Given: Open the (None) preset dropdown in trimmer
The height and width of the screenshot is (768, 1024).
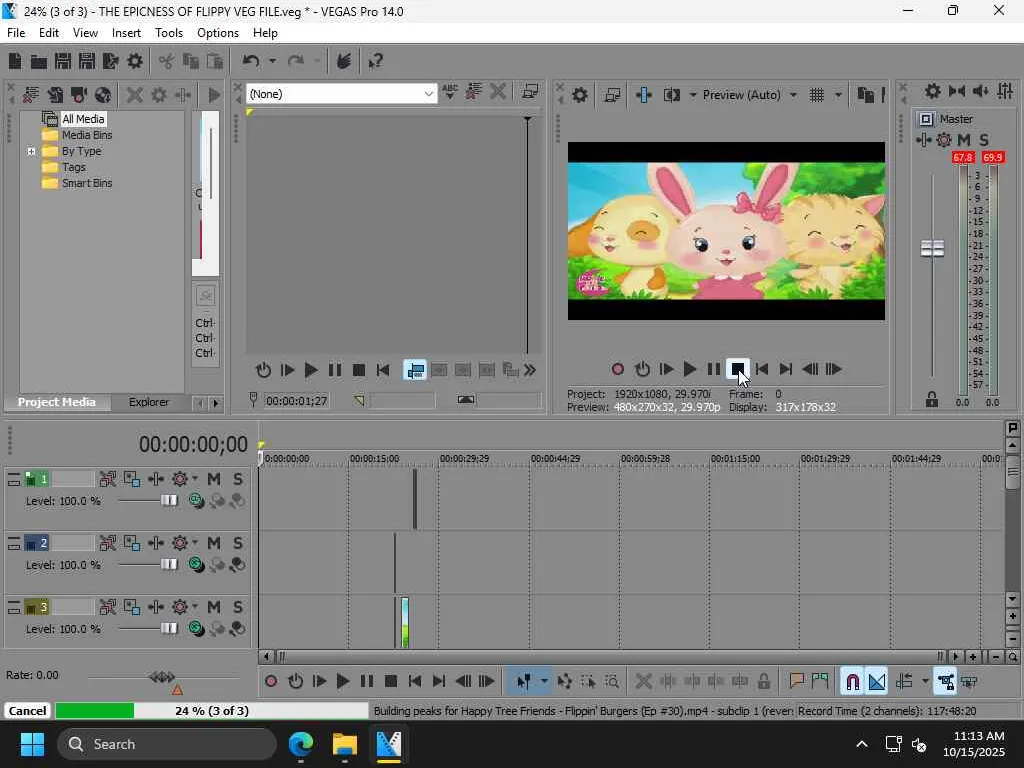Looking at the screenshot, I should tap(429, 94).
